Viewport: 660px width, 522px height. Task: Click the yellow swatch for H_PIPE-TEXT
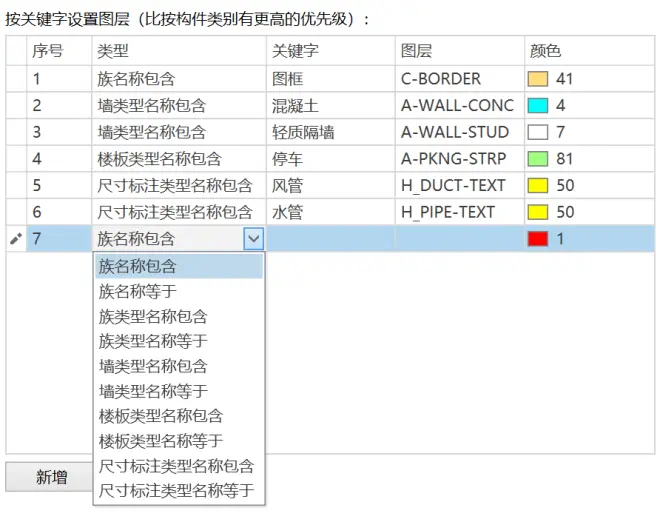click(x=538, y=212)
